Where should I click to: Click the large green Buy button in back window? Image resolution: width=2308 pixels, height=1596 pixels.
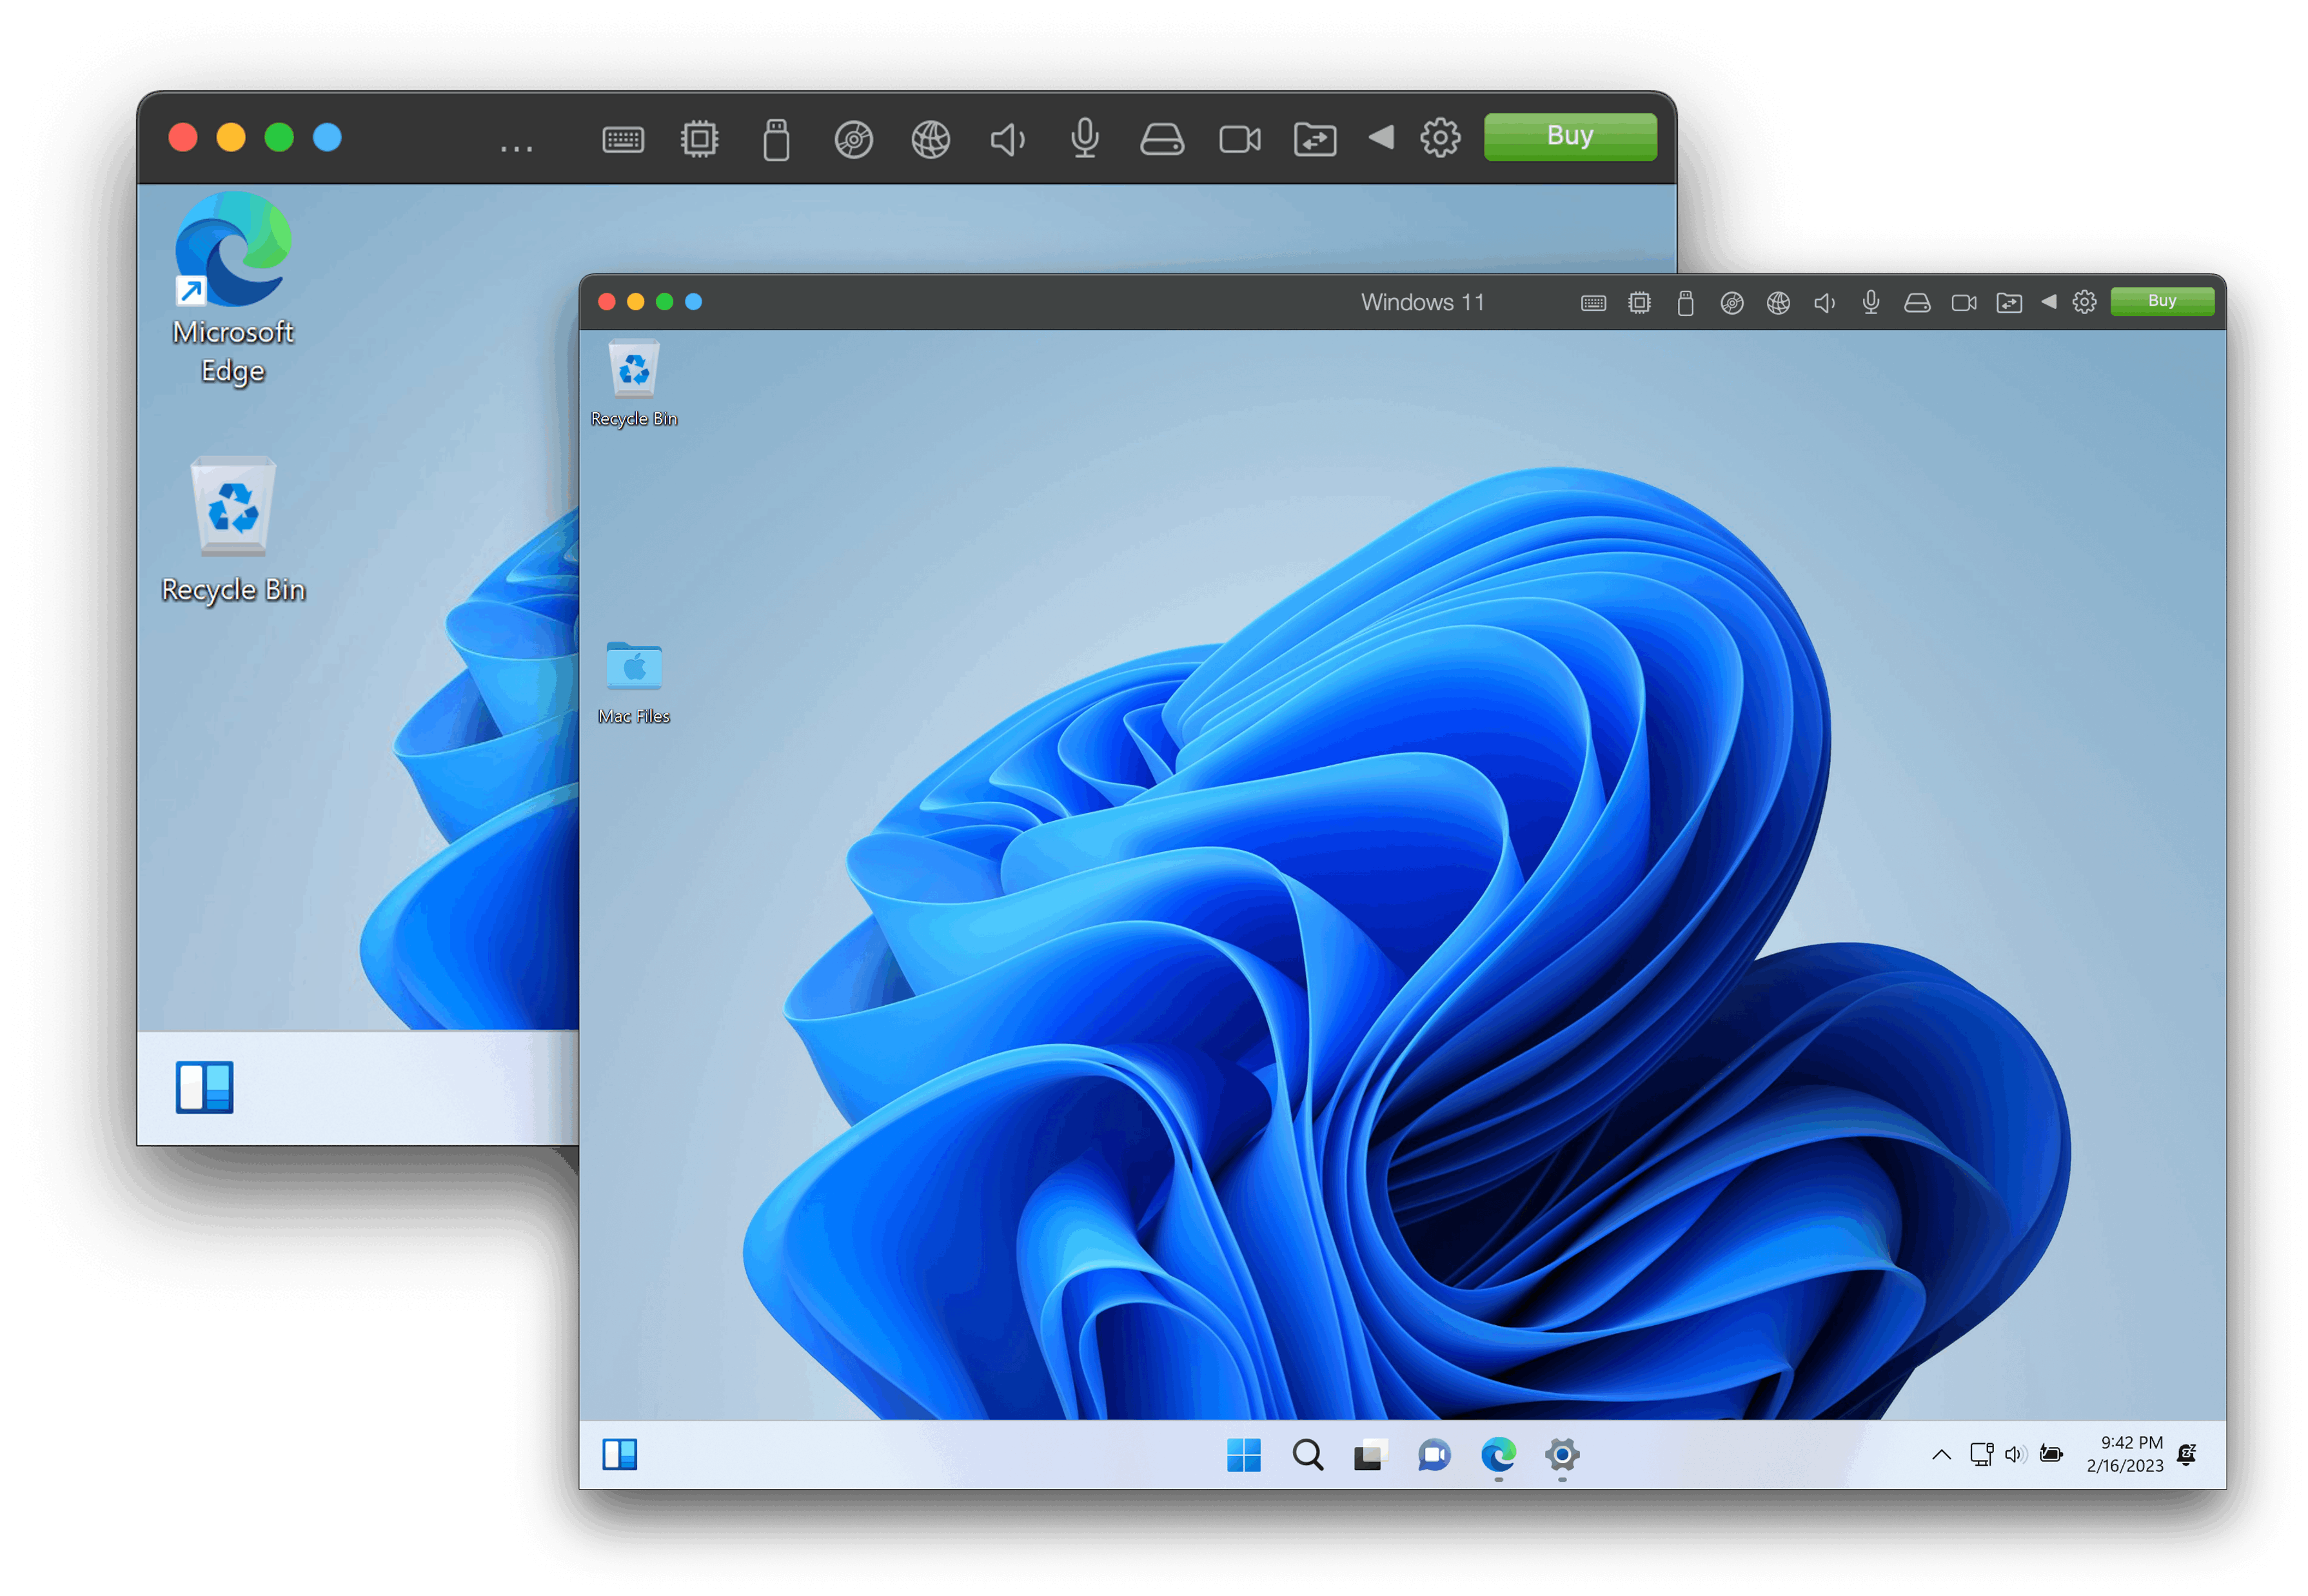click(1570, 137)
